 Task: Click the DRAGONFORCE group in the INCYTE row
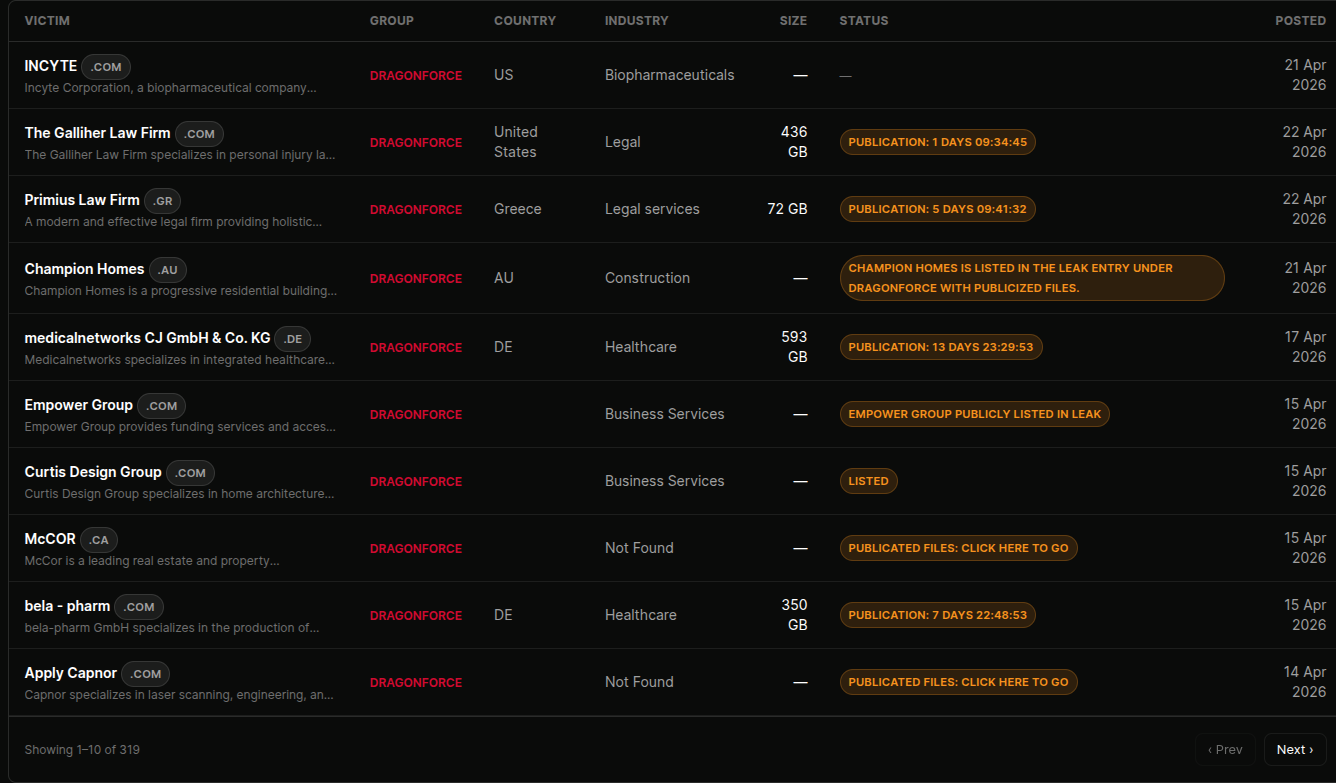tap(416, 76)
